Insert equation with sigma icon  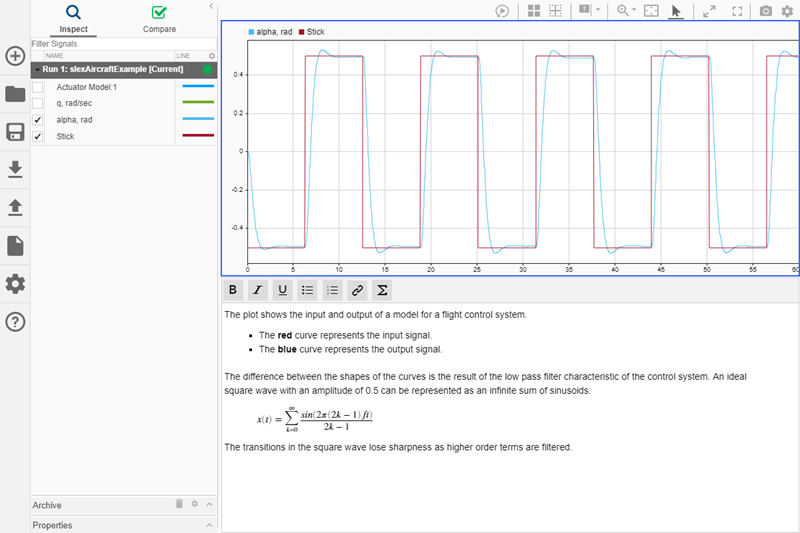(x=382, y=290)
